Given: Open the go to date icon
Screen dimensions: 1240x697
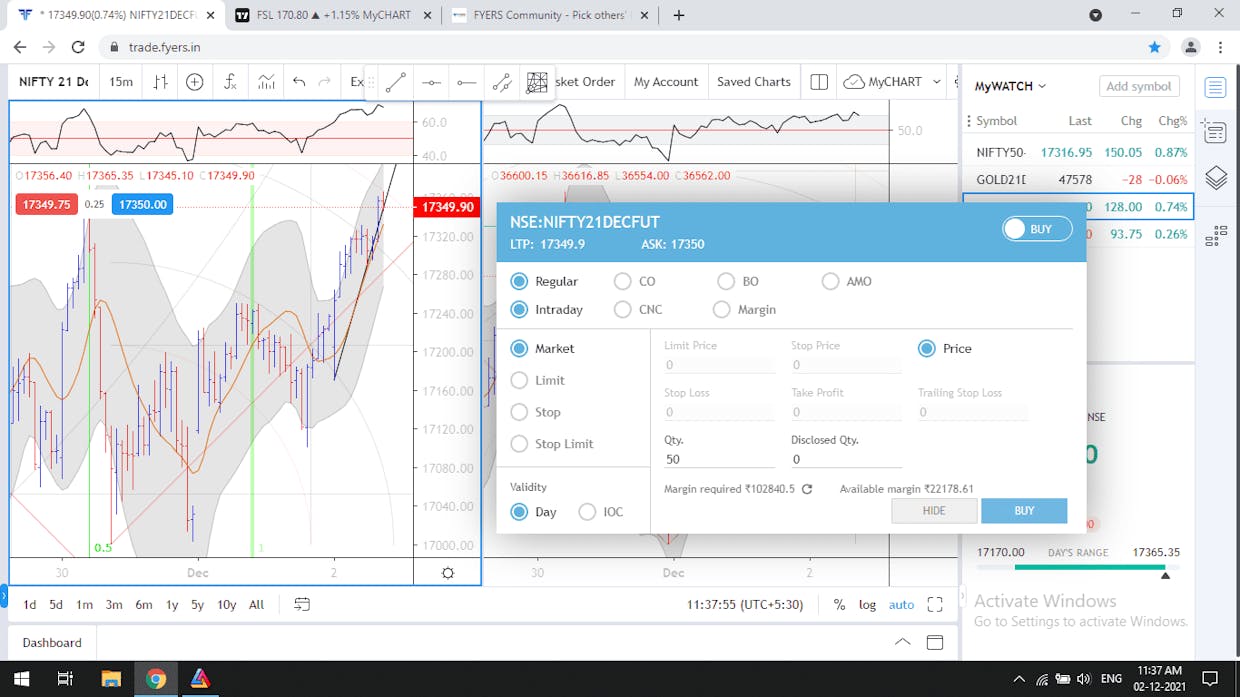Looking at the screenshot, I should pos(302,604).
